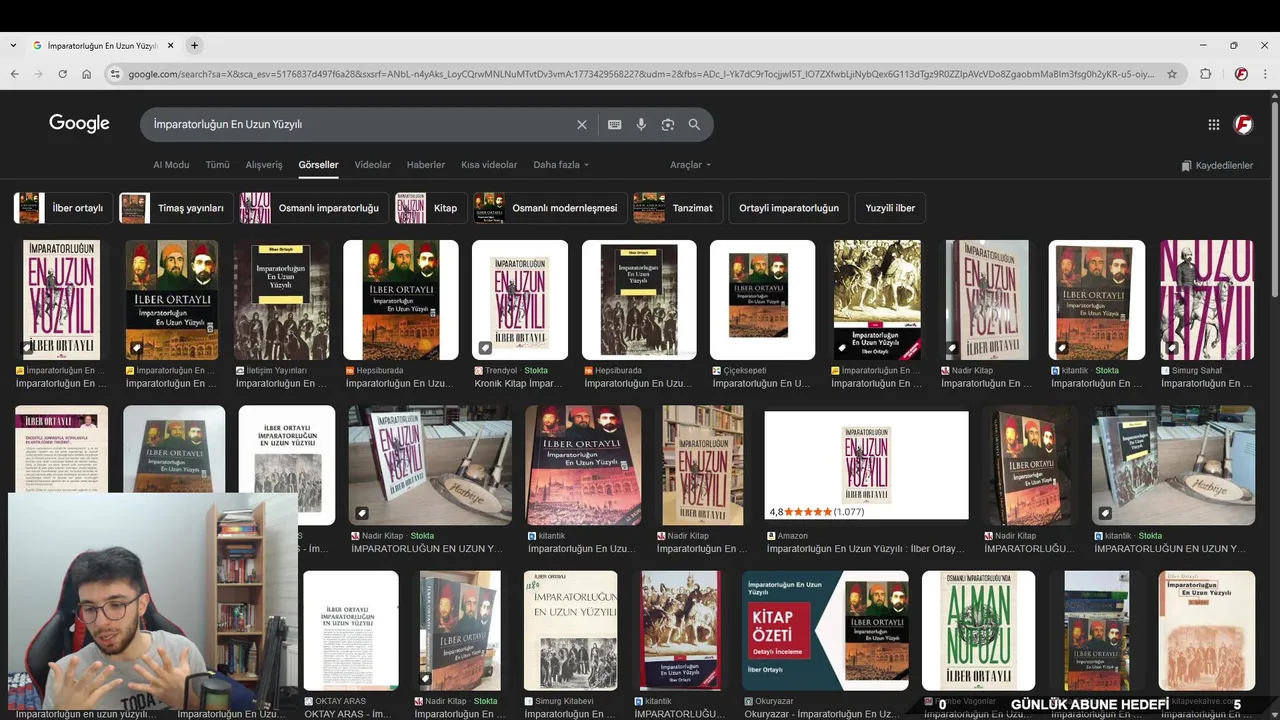Close the İmparatorluğun En Uzun Yüzyılı tab

coord(171,45)
